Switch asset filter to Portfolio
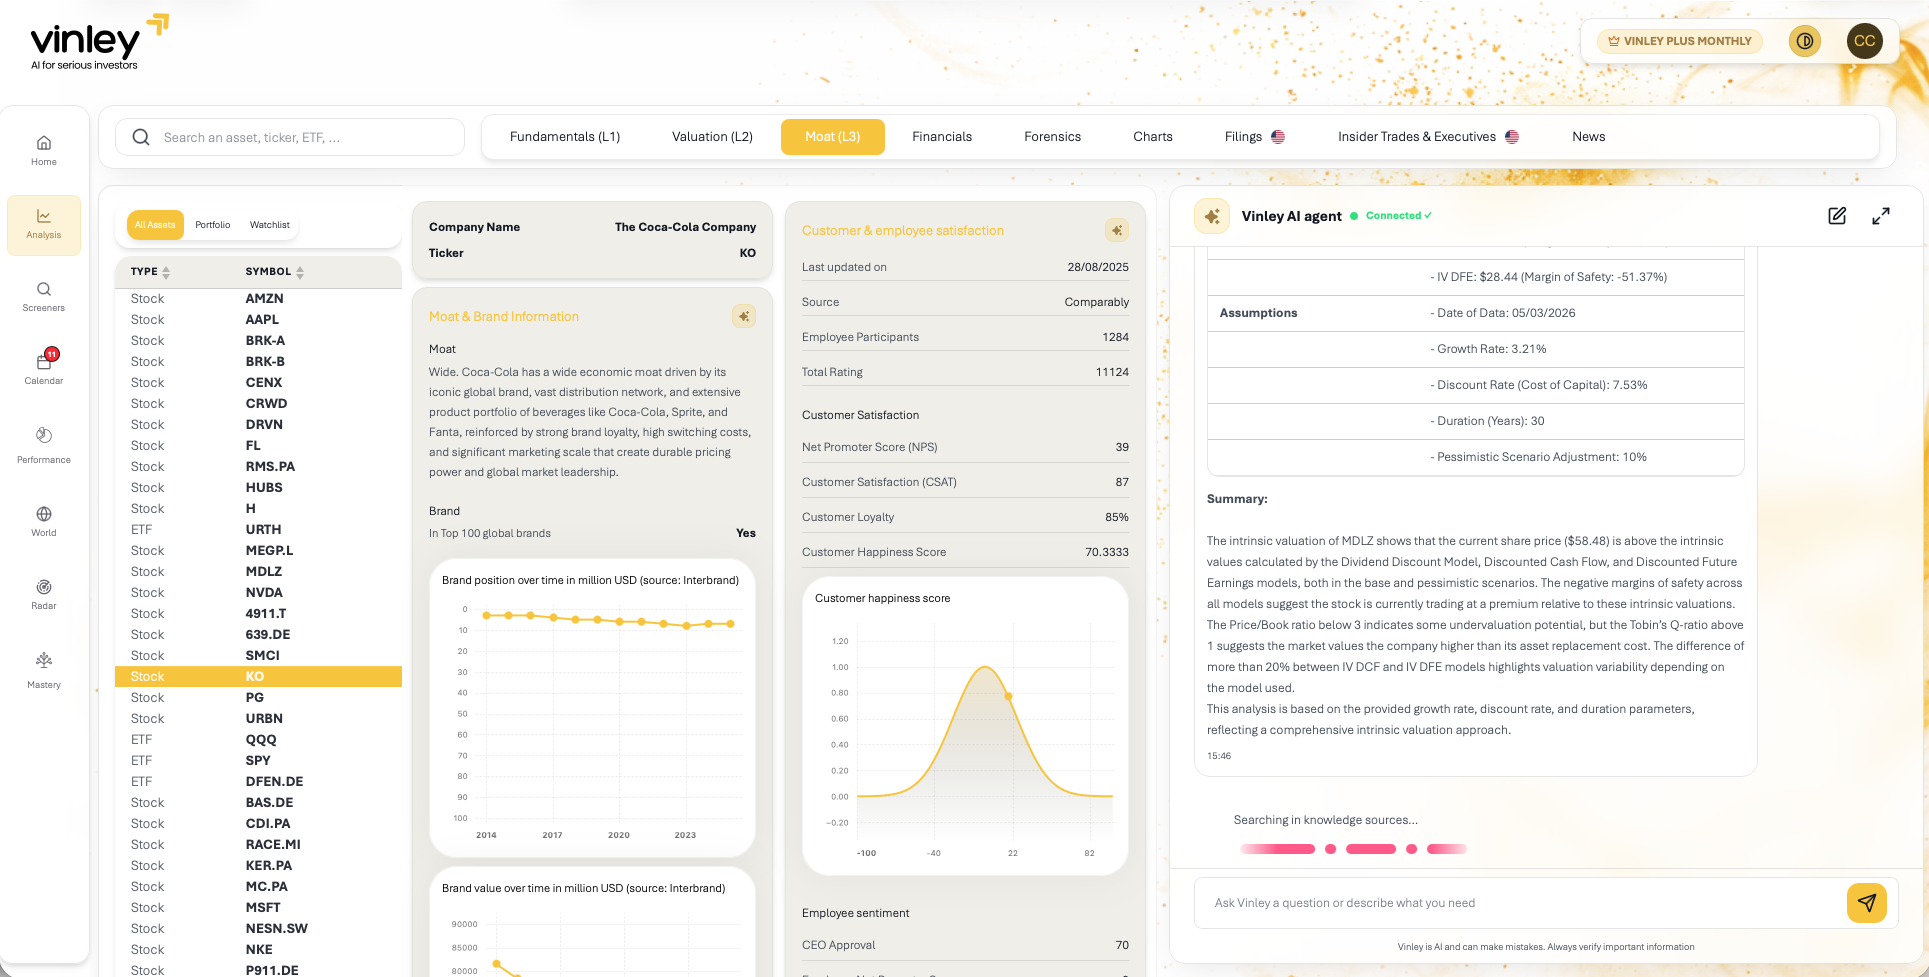 click(x=212, y=224)
